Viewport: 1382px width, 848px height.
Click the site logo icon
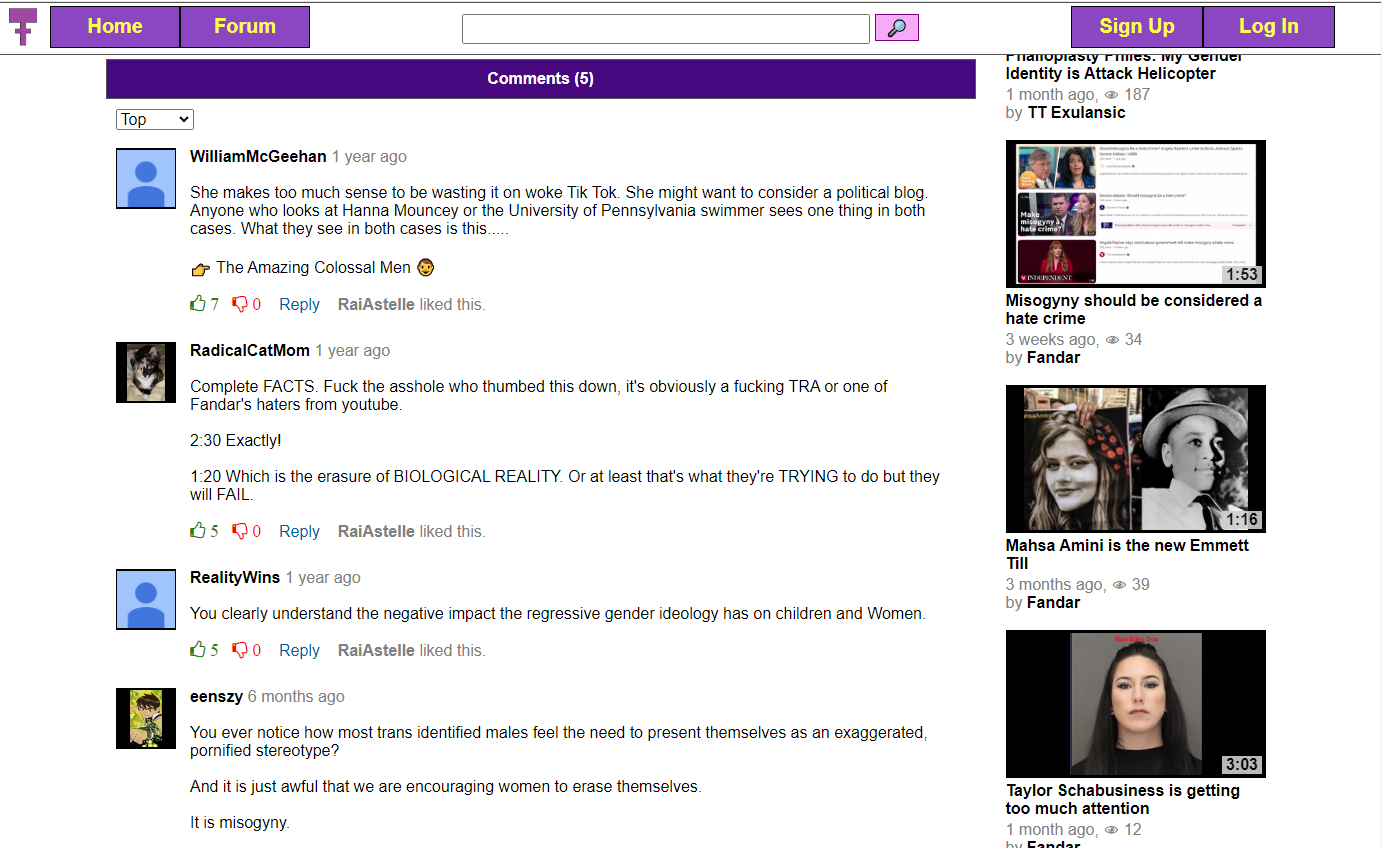tap(22, 27)
